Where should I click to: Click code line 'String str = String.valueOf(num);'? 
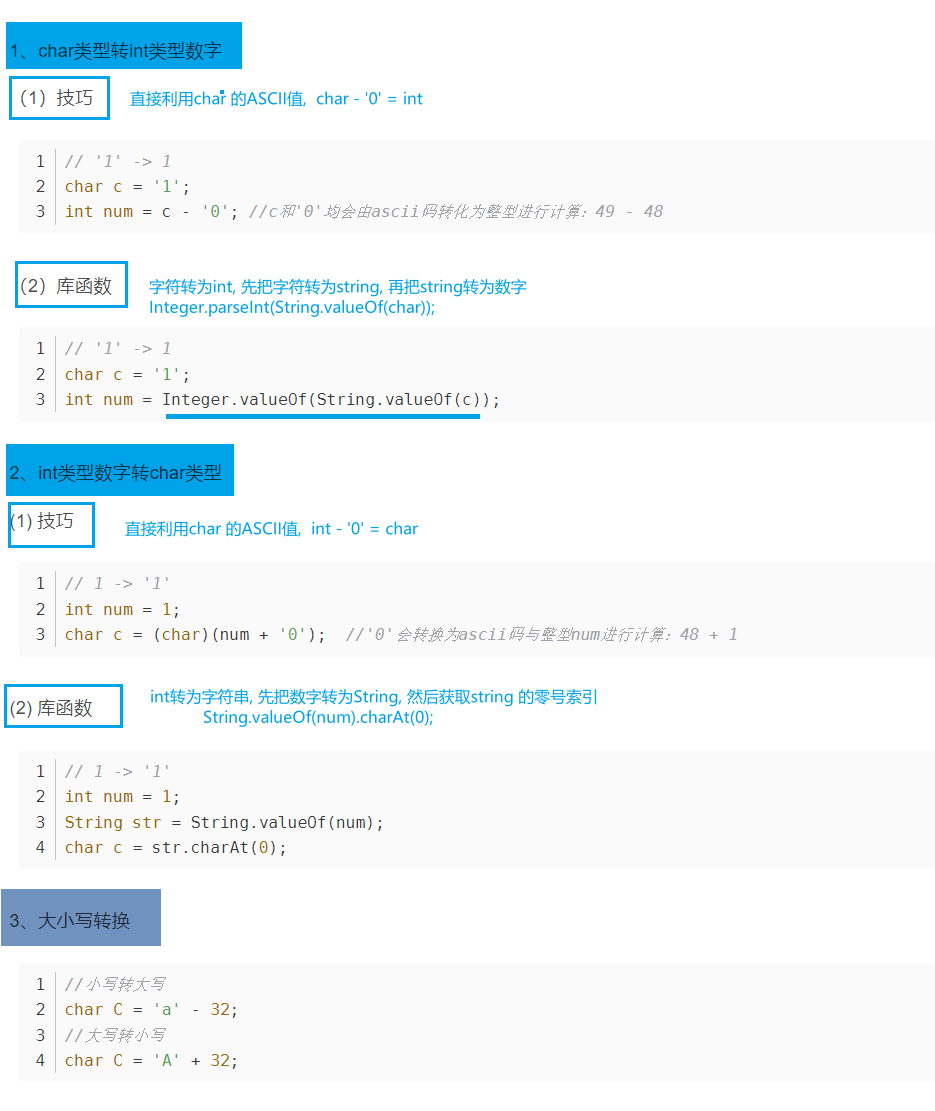point(224,823)
